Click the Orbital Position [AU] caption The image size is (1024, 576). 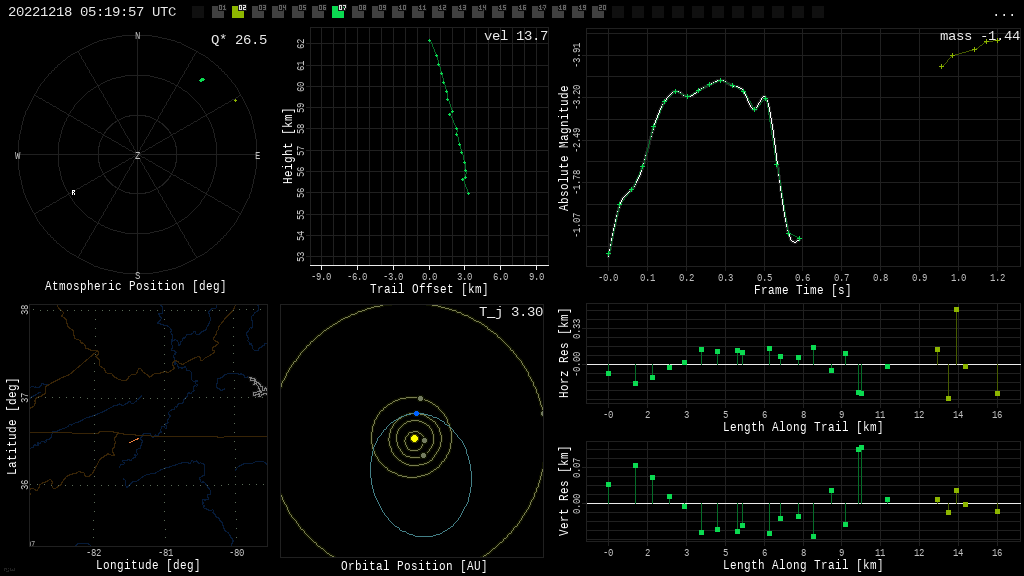[414, 567]
